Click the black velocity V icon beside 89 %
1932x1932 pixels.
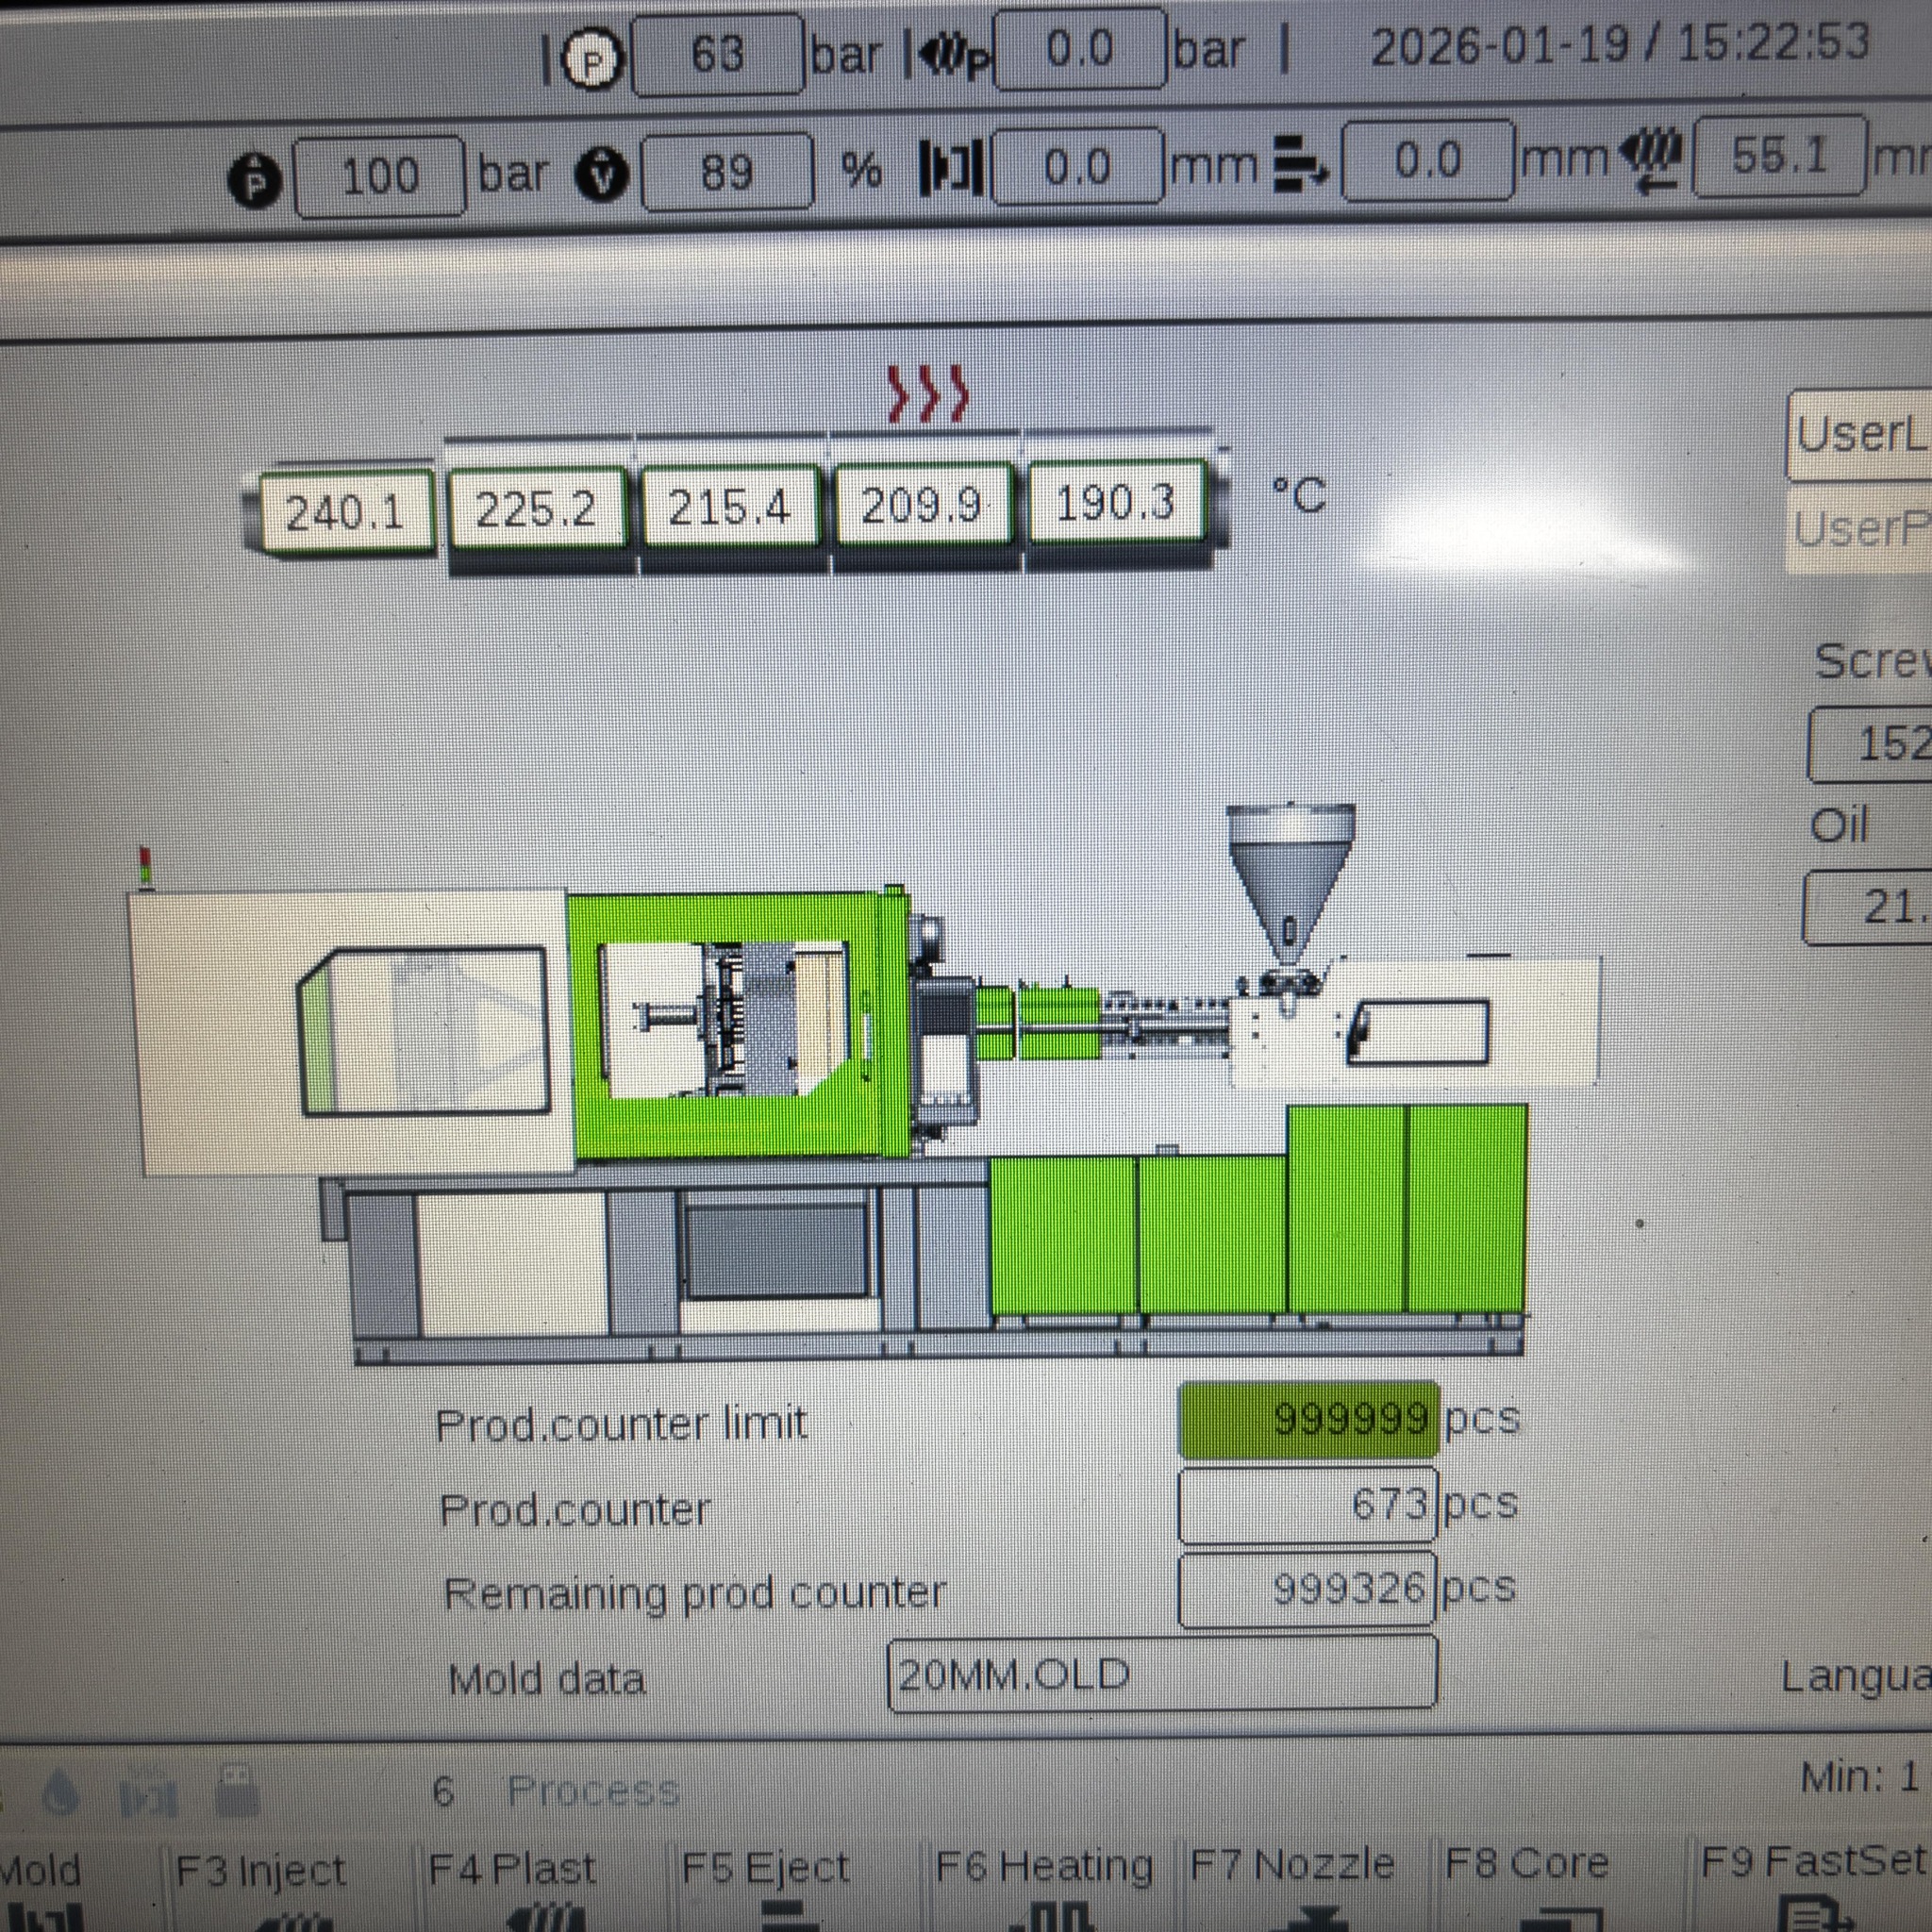pyautogui.click(x=602, y=175)
